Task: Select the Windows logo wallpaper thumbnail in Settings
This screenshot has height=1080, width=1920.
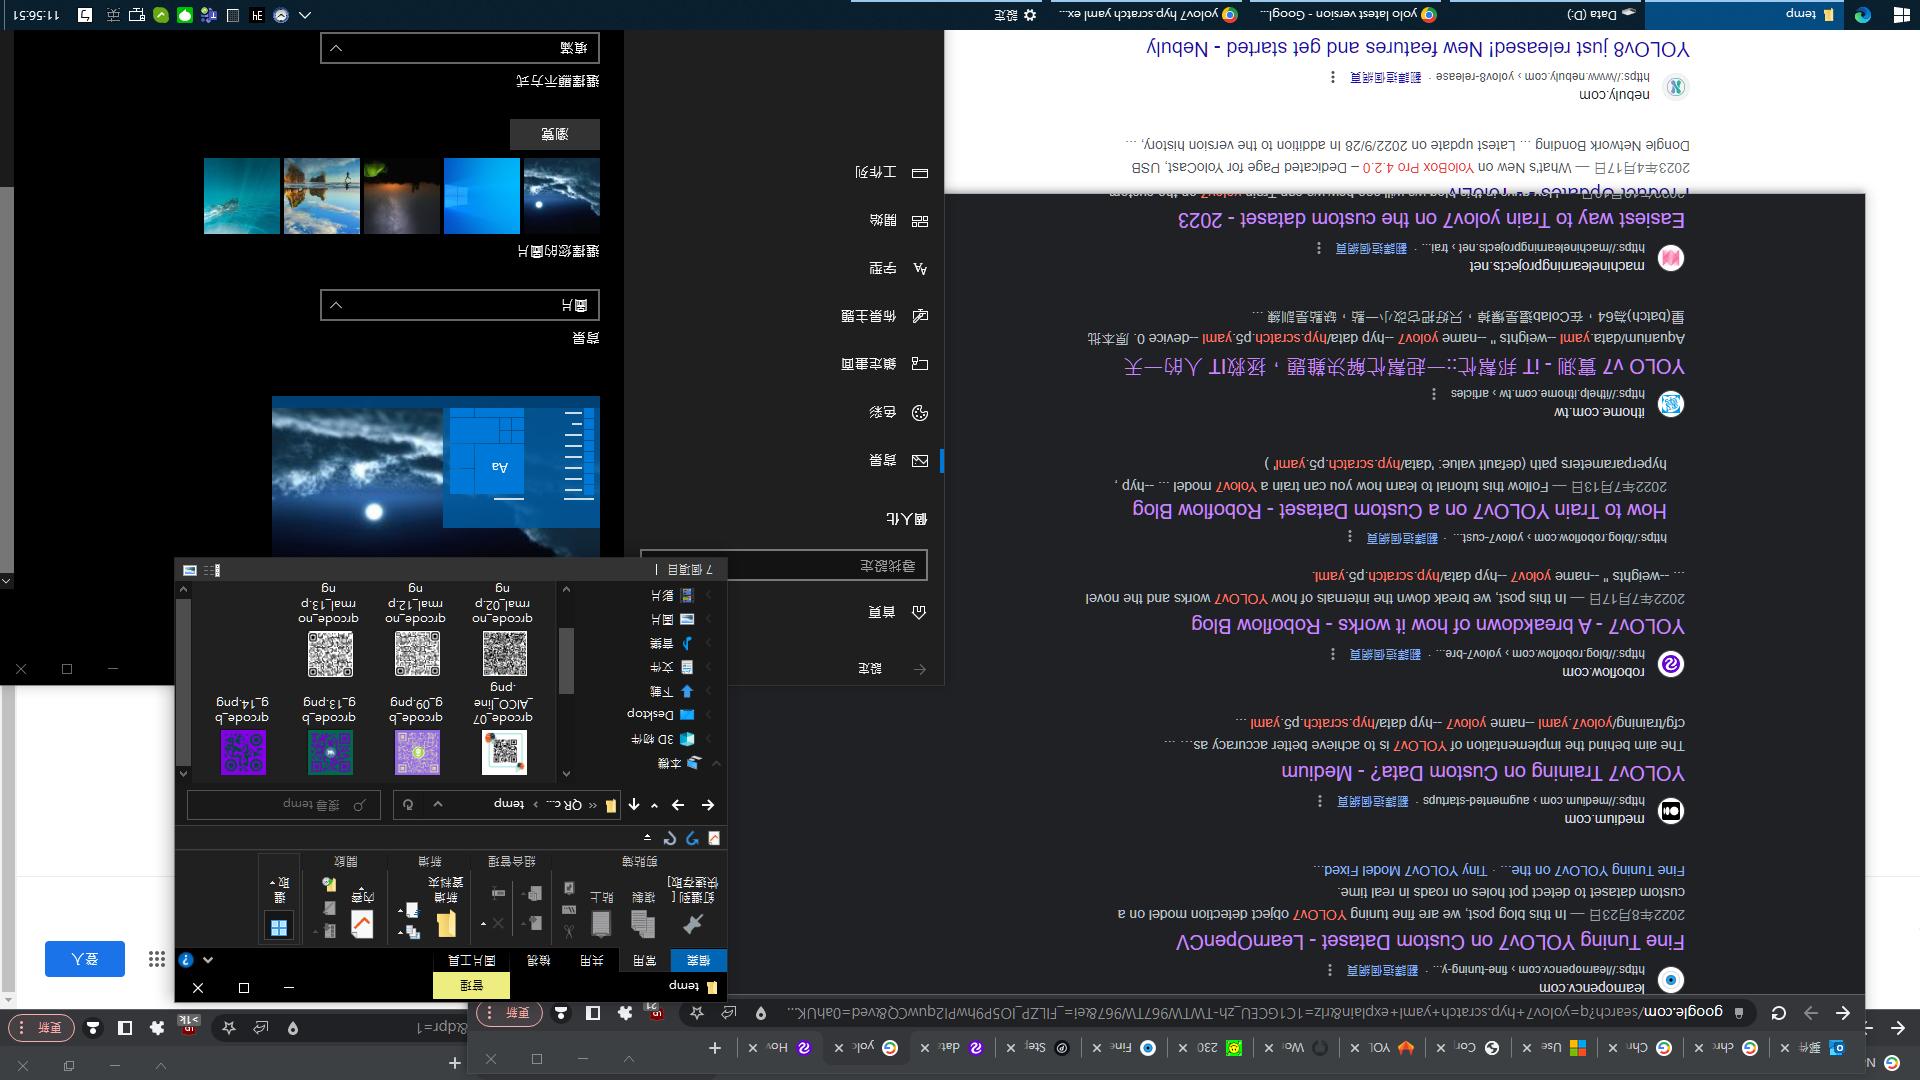Action: point(482,196)
